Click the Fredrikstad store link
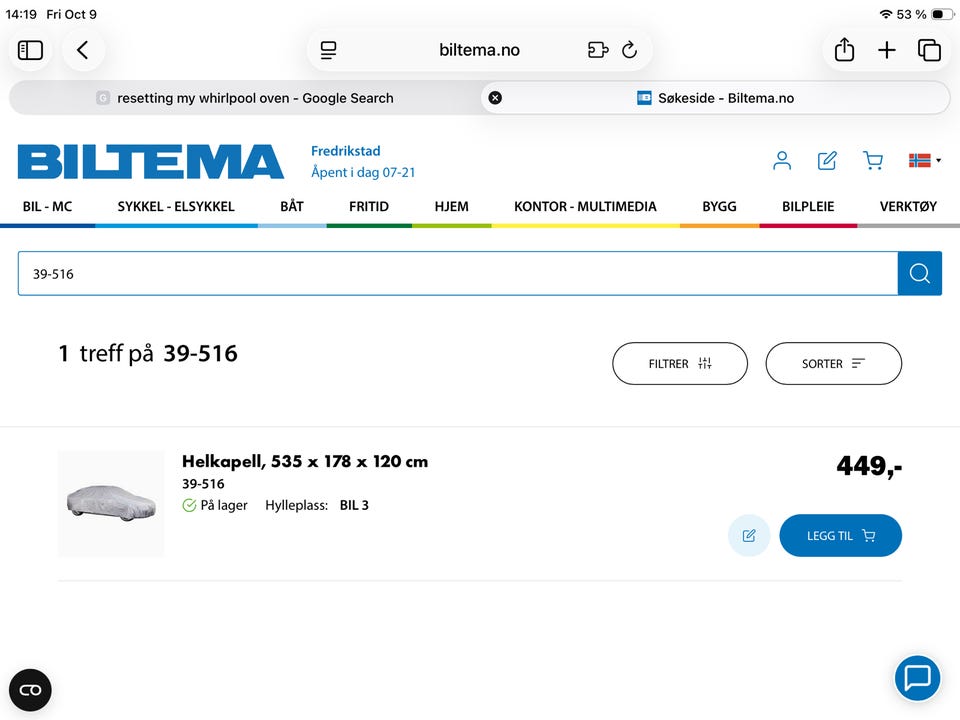Screen dimensions: 960x720 click(345, 151)
